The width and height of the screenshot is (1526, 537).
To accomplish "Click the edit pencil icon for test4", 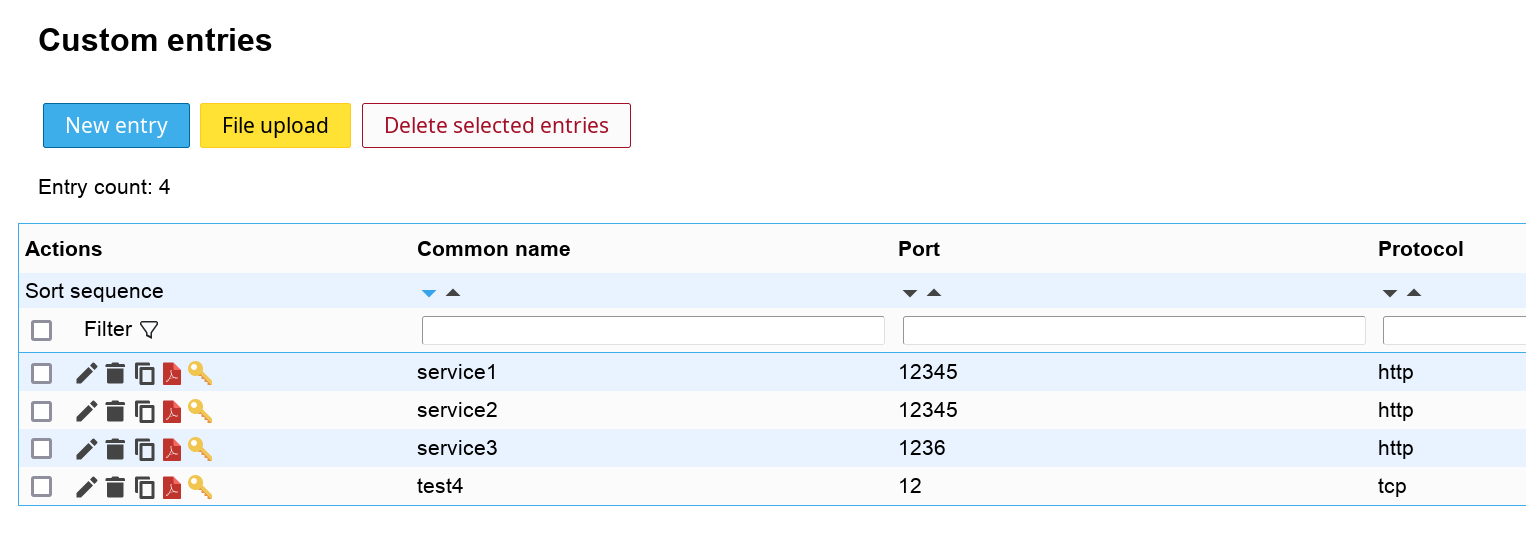I will coord(87,488).
